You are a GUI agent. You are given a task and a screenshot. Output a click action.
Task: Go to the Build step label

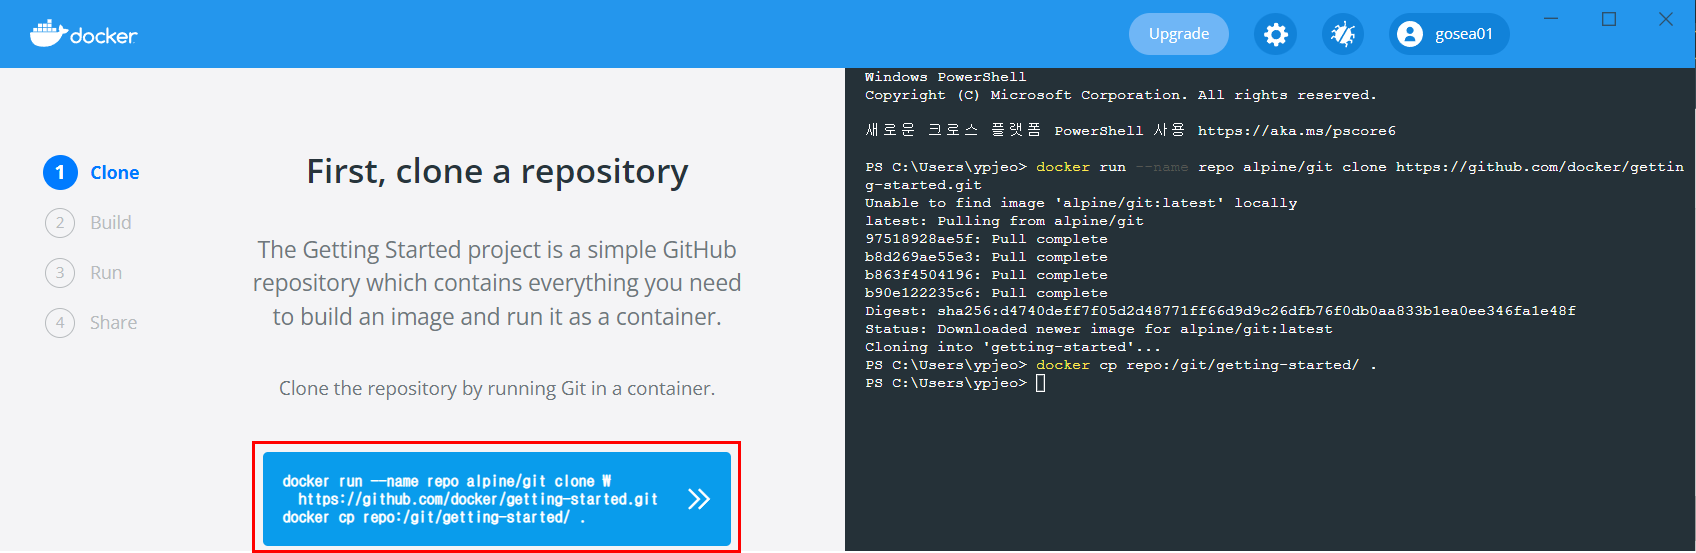click(111, 222)
